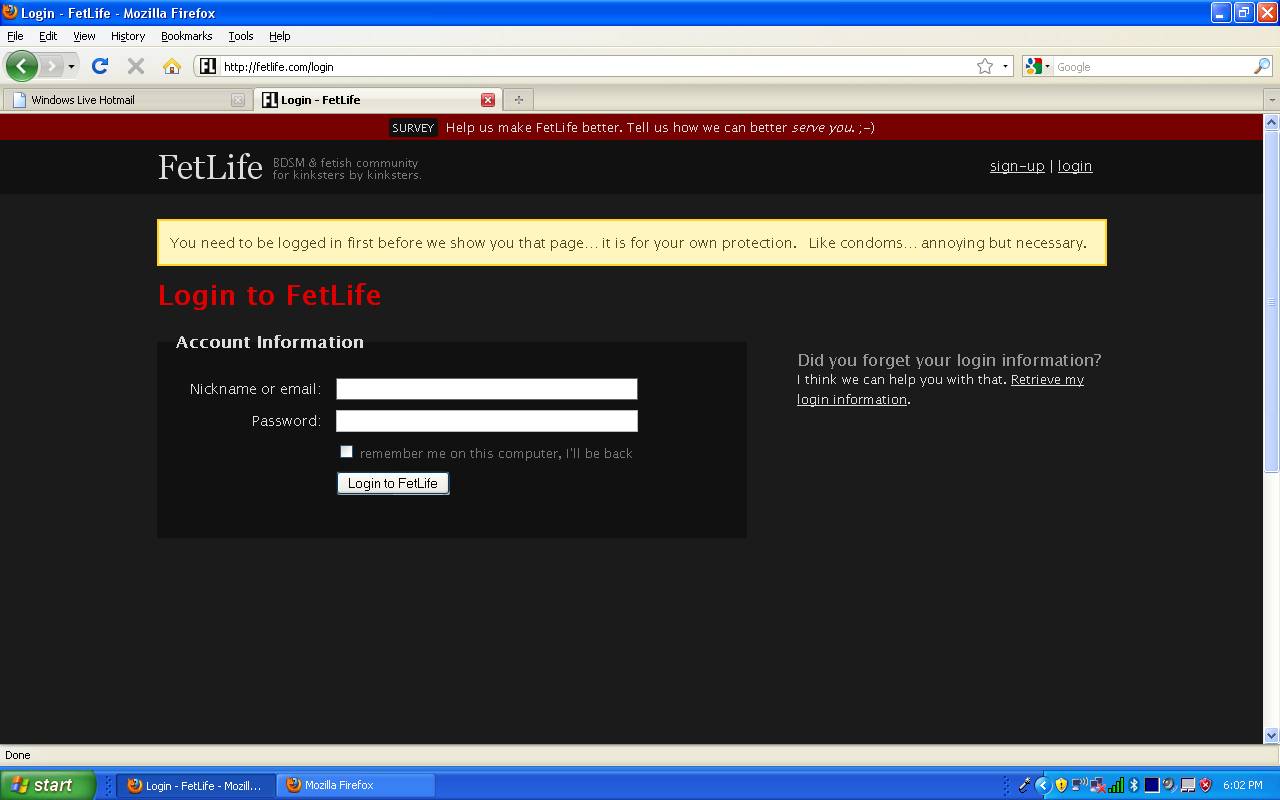This screenshot has width=1280, height=800.
Task: Click the FetLife logo
Action: (210, 167)
